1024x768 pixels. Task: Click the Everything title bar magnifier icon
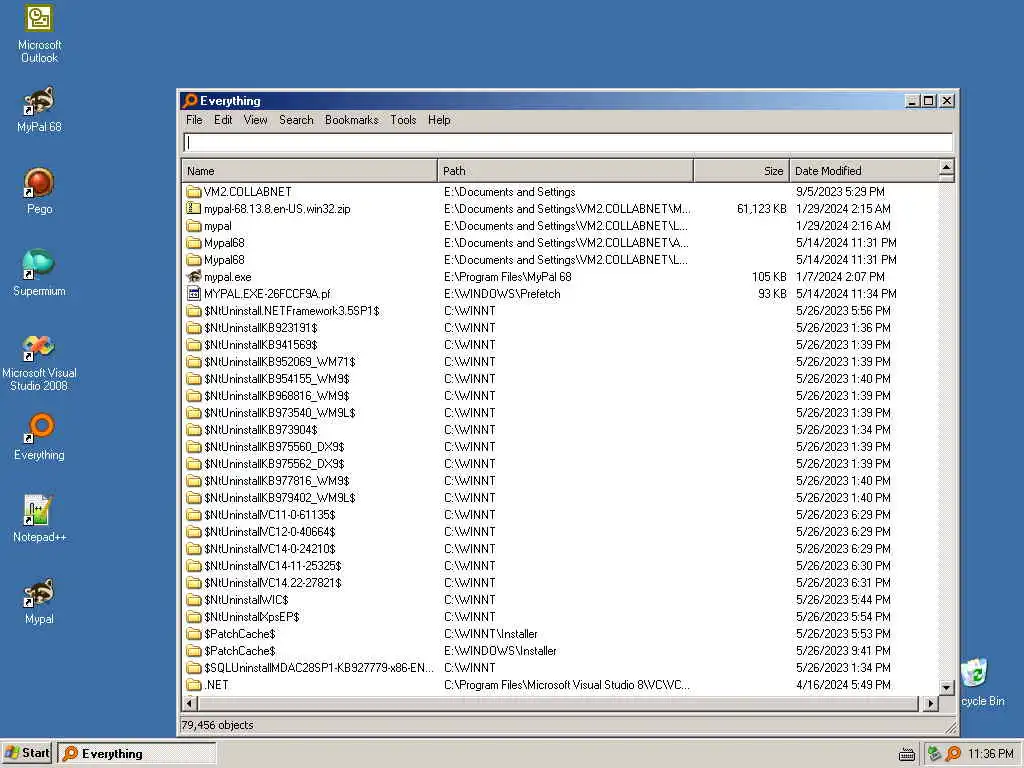(x=190, y=101)
